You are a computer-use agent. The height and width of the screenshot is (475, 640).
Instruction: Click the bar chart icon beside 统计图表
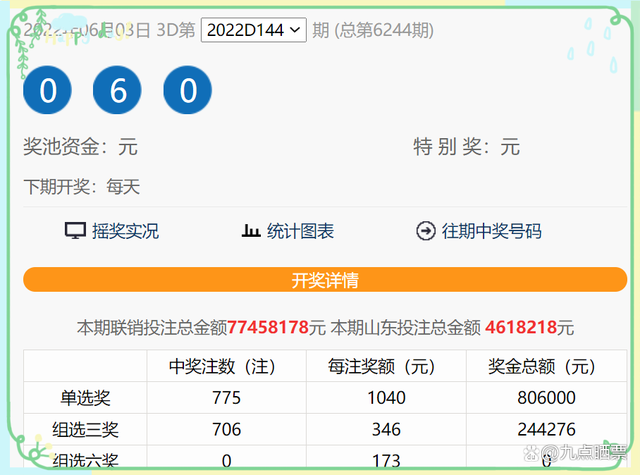click(x=251, y=231)
